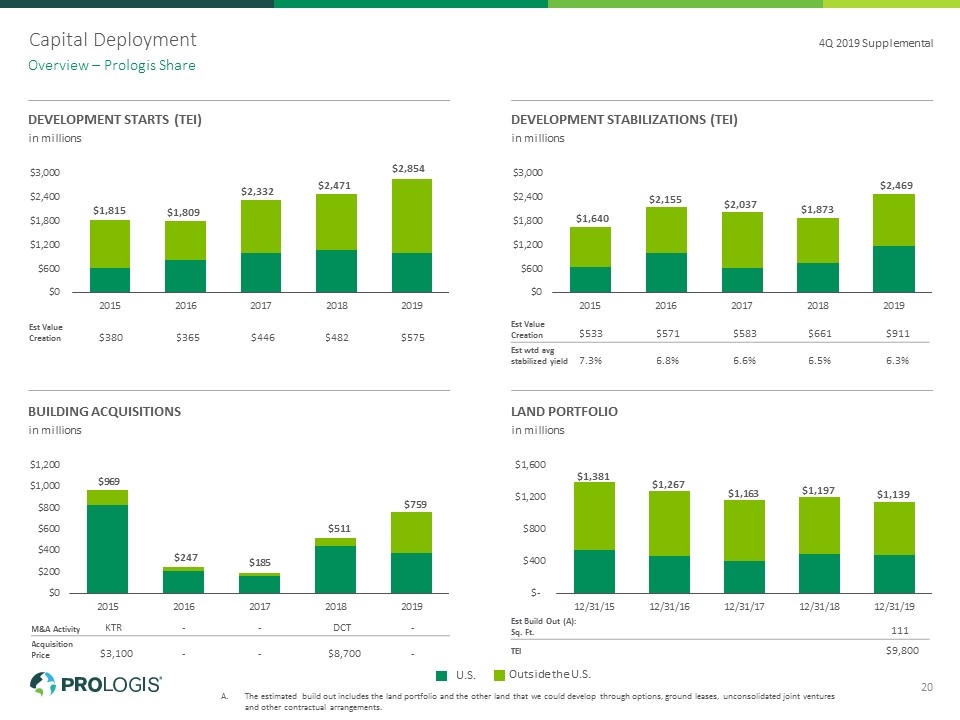Click the 6.3% stabilized yield value
The image size is (960, 720).
[898, 361]
